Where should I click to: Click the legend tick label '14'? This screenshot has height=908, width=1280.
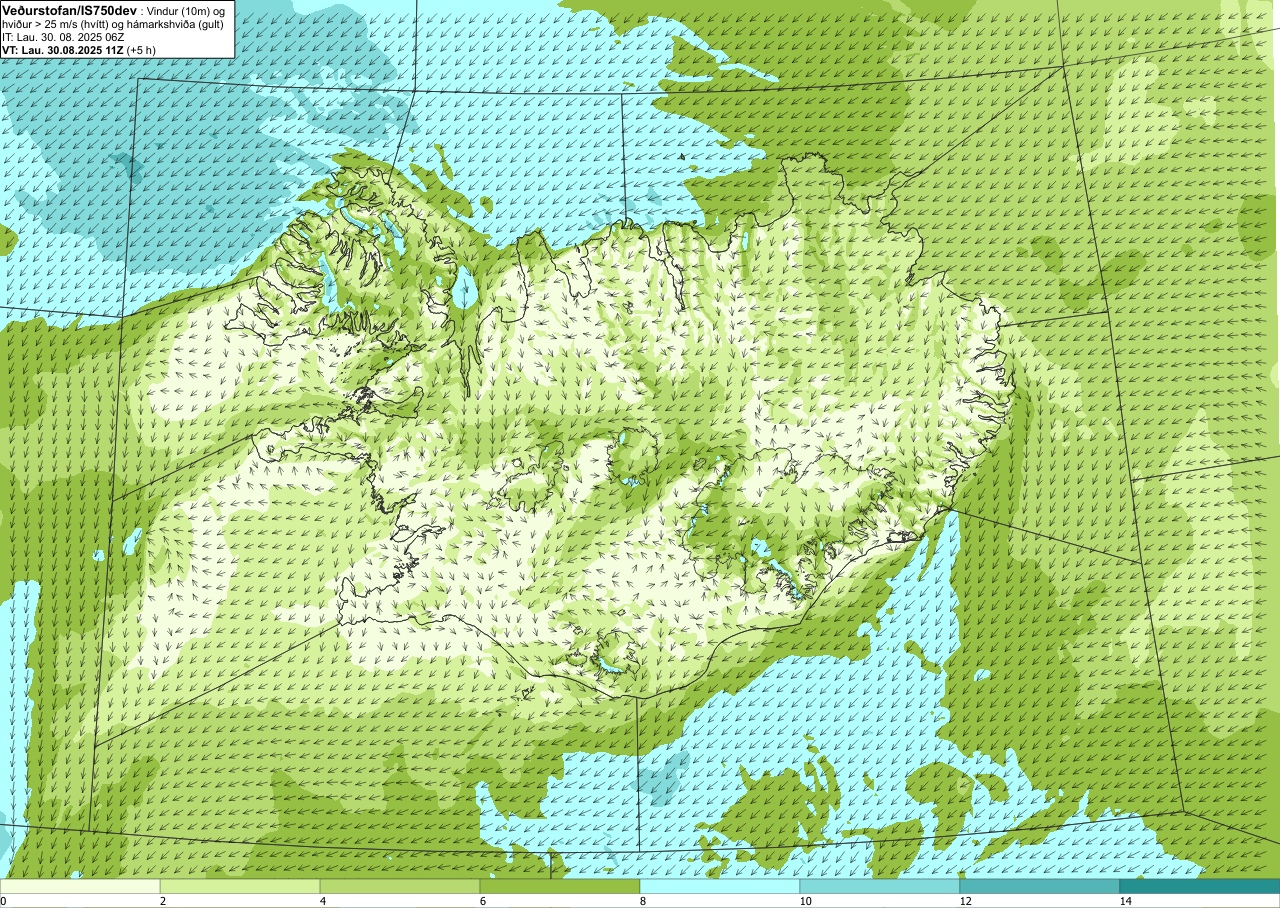click(x=1124, y=901)
